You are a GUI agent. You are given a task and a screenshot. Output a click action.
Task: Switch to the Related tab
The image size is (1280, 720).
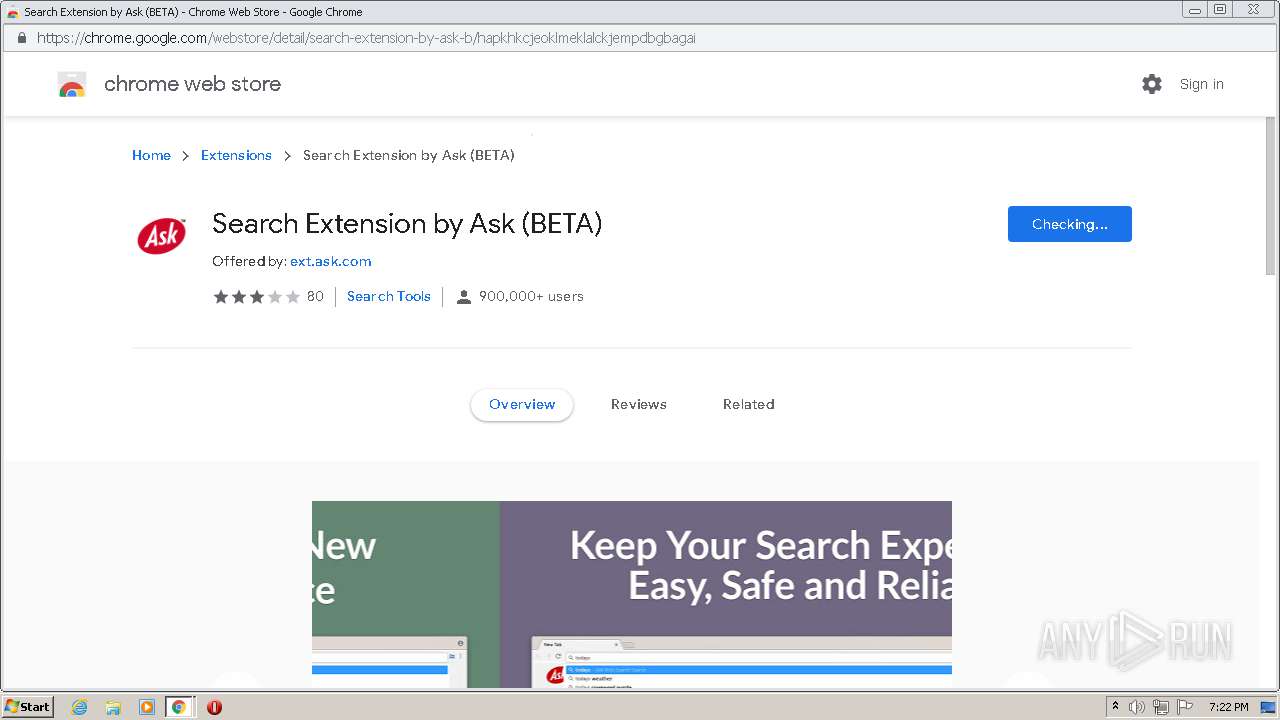pyautogui.click(x=749, y=404)
